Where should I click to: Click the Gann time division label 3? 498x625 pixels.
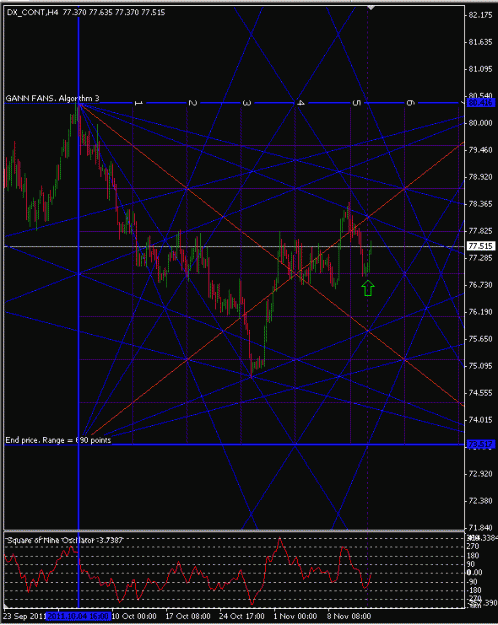pos(247,103)
